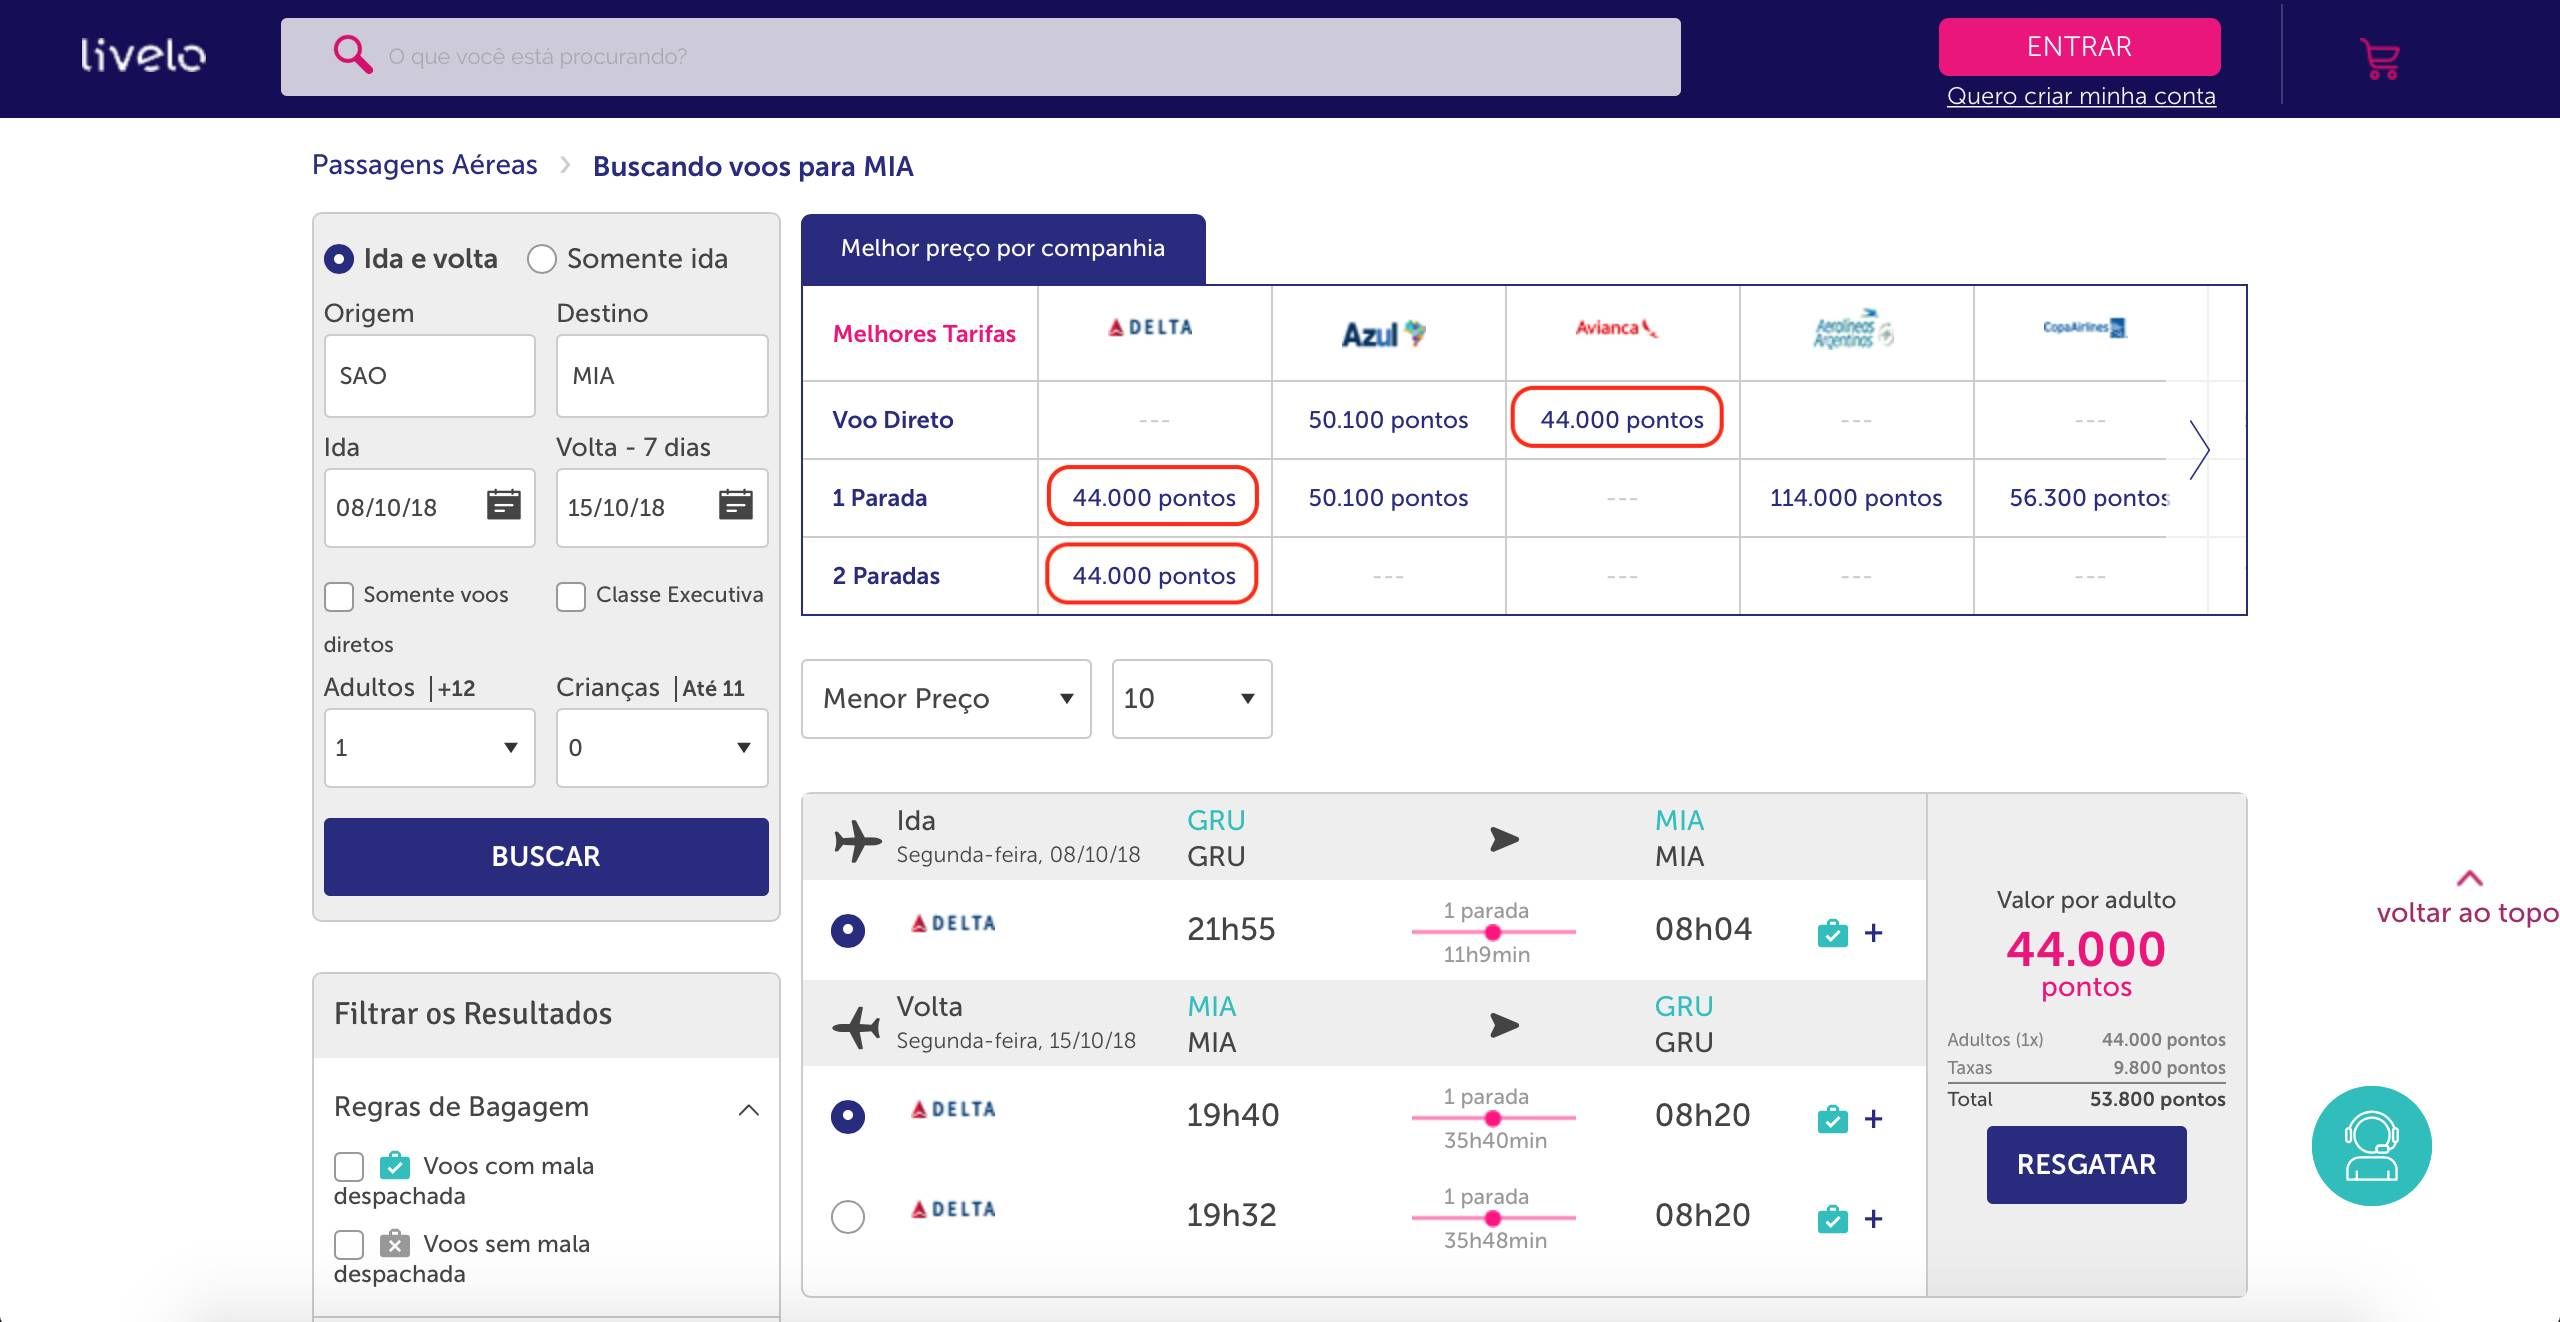
Task: Click the Destino field containing MIA
Action: [662, 376]
